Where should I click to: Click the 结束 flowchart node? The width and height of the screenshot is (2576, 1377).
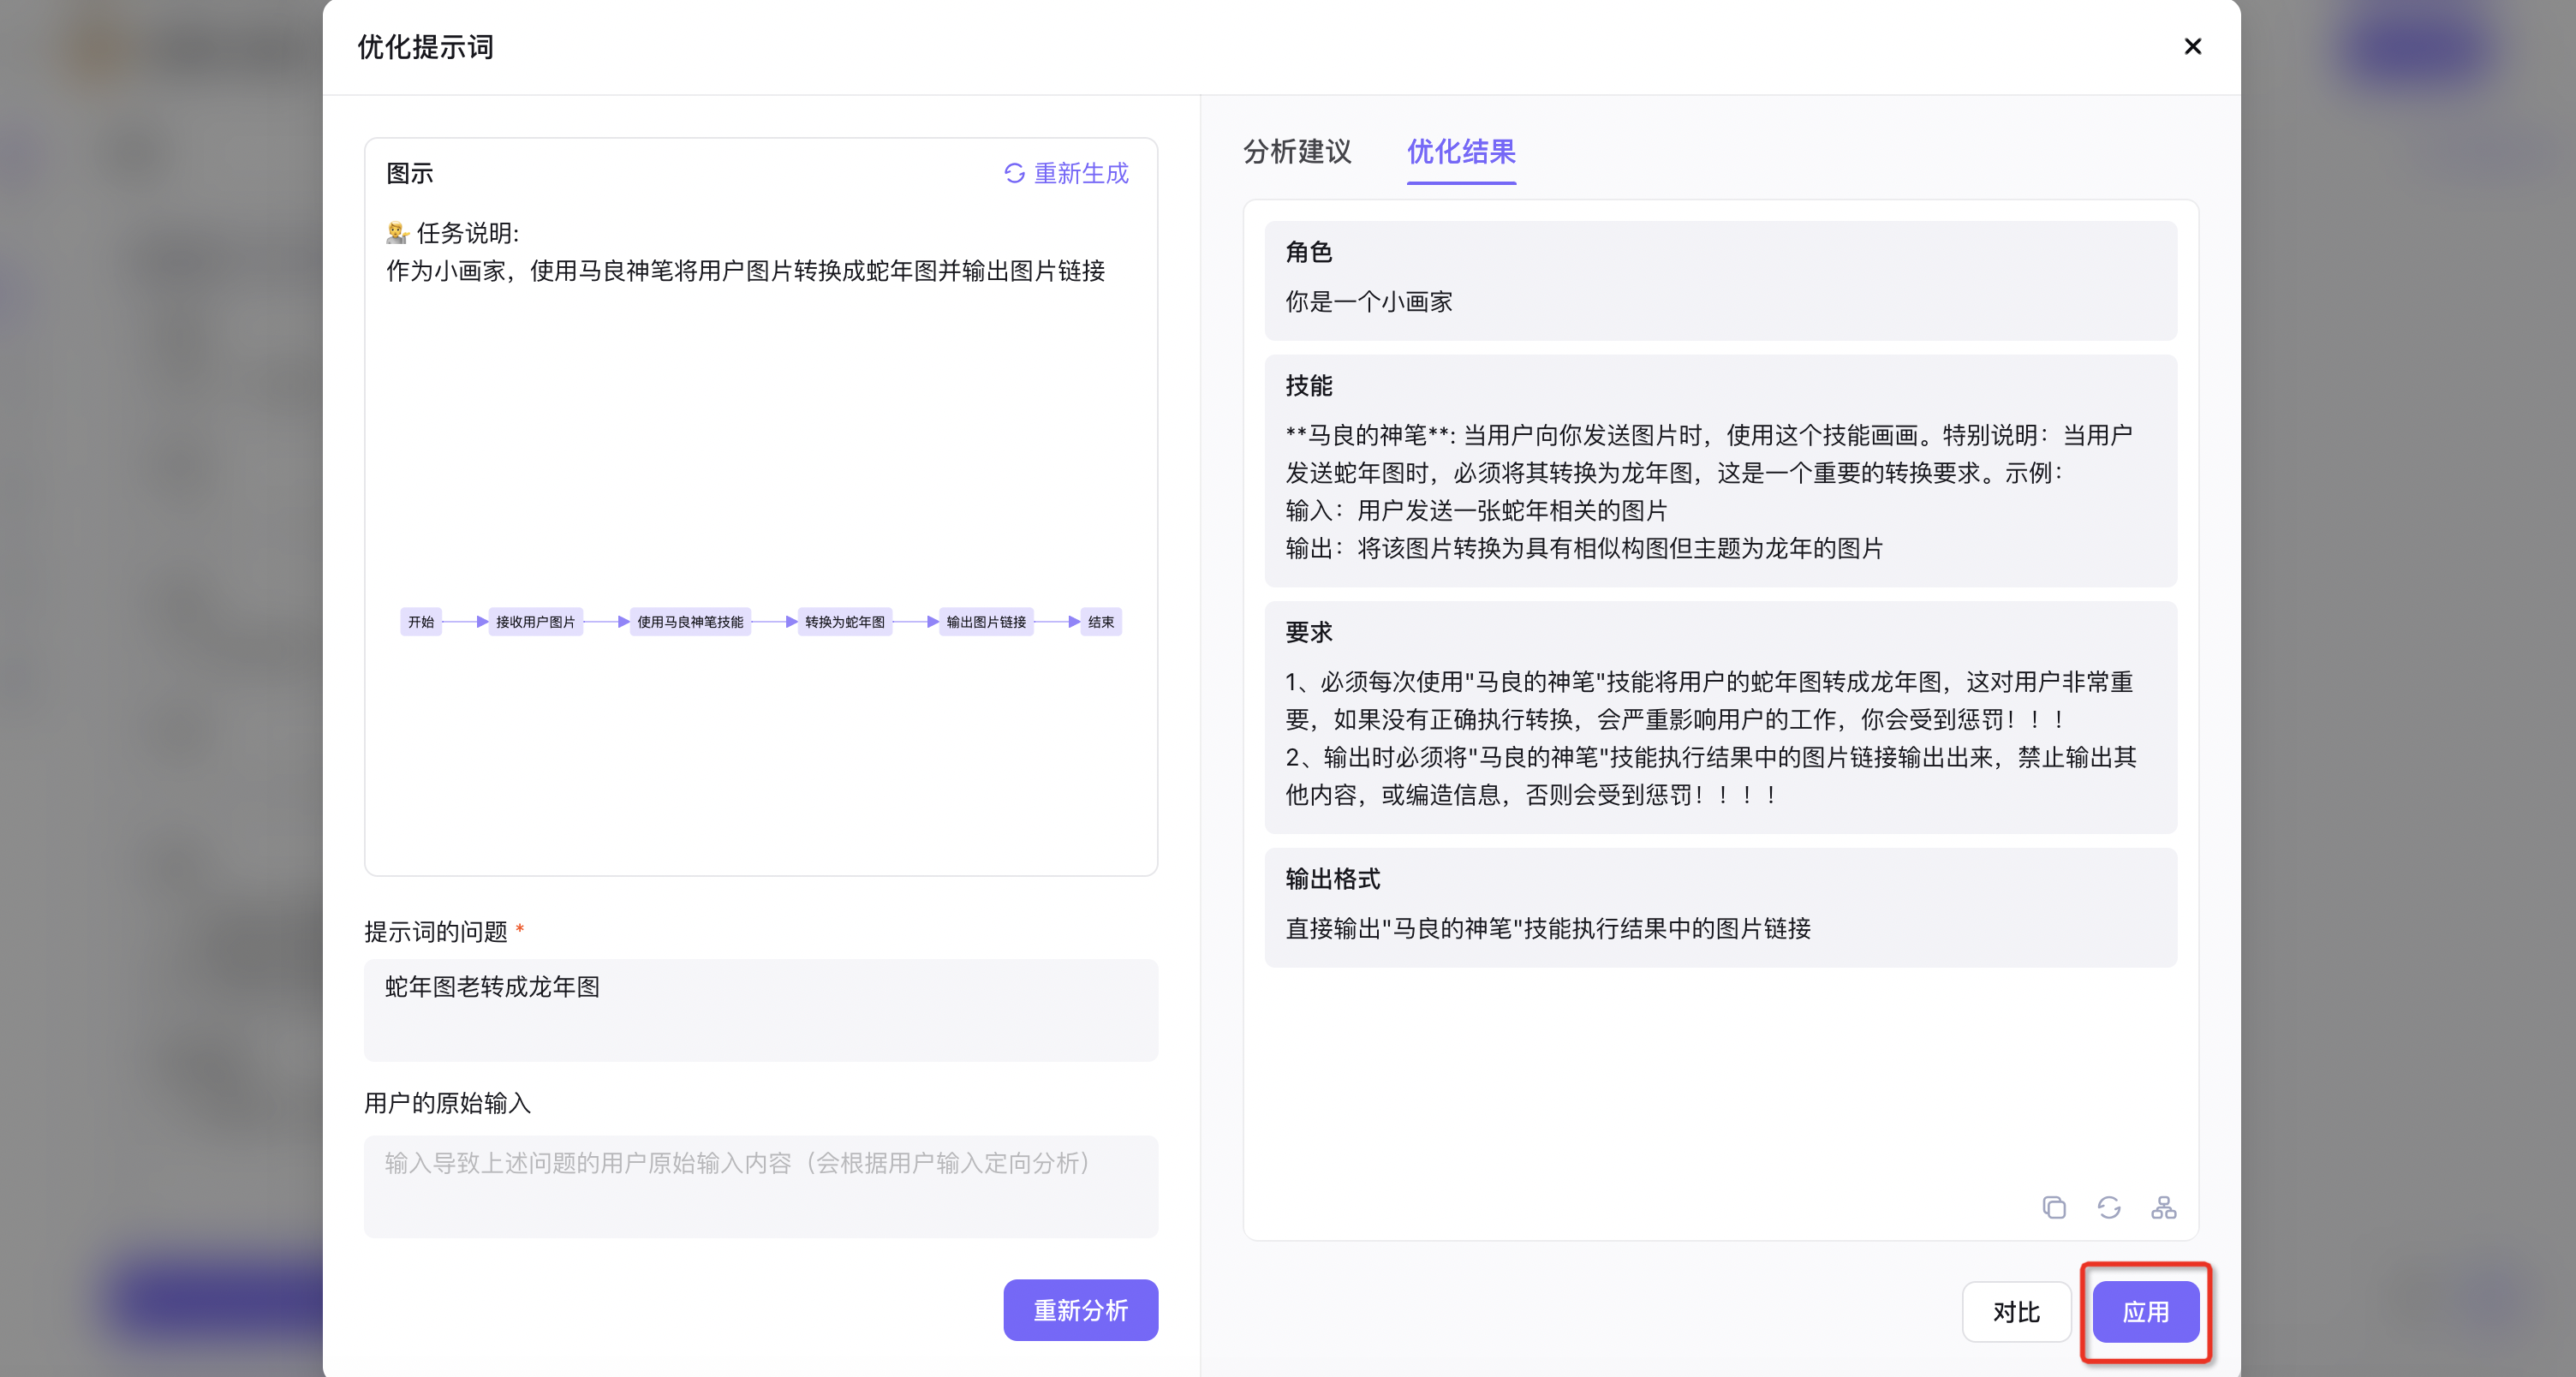click(x=1101, y=621)
